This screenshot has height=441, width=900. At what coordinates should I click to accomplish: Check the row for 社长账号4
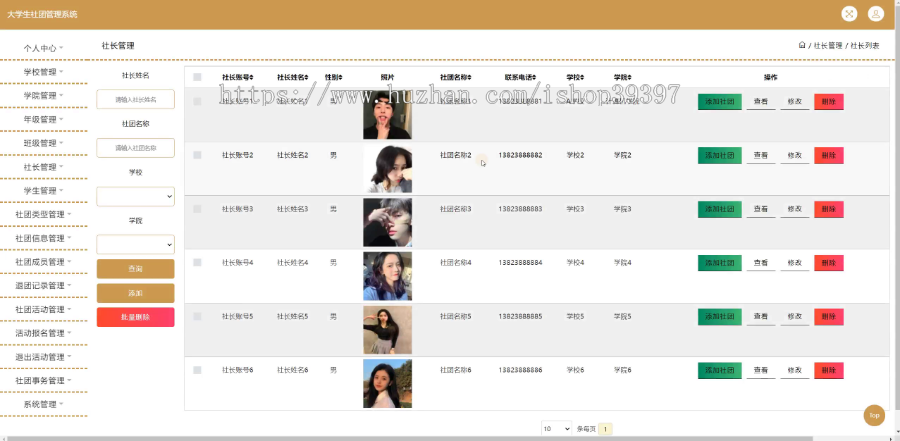click(x=197, y=262)
